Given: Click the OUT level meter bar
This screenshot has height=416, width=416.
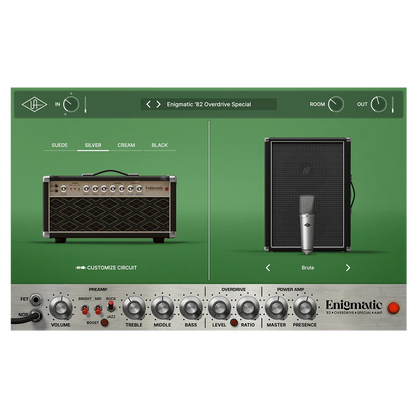Looking at the screenshot, I should pos(393,105).
